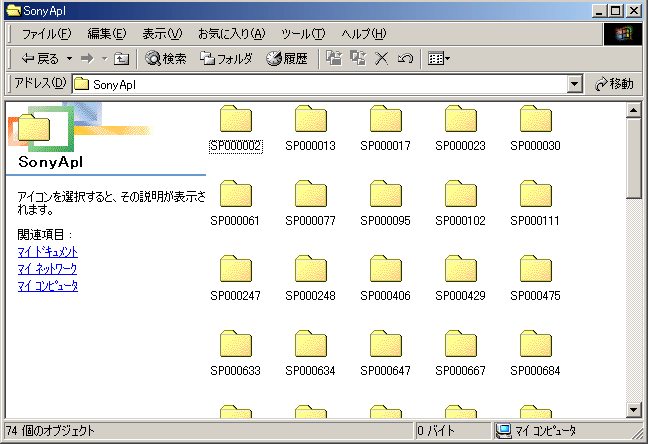Expand the address bar dropdown arrow
The height and width of the screenshot is (444, 648).
pos(574,84)
